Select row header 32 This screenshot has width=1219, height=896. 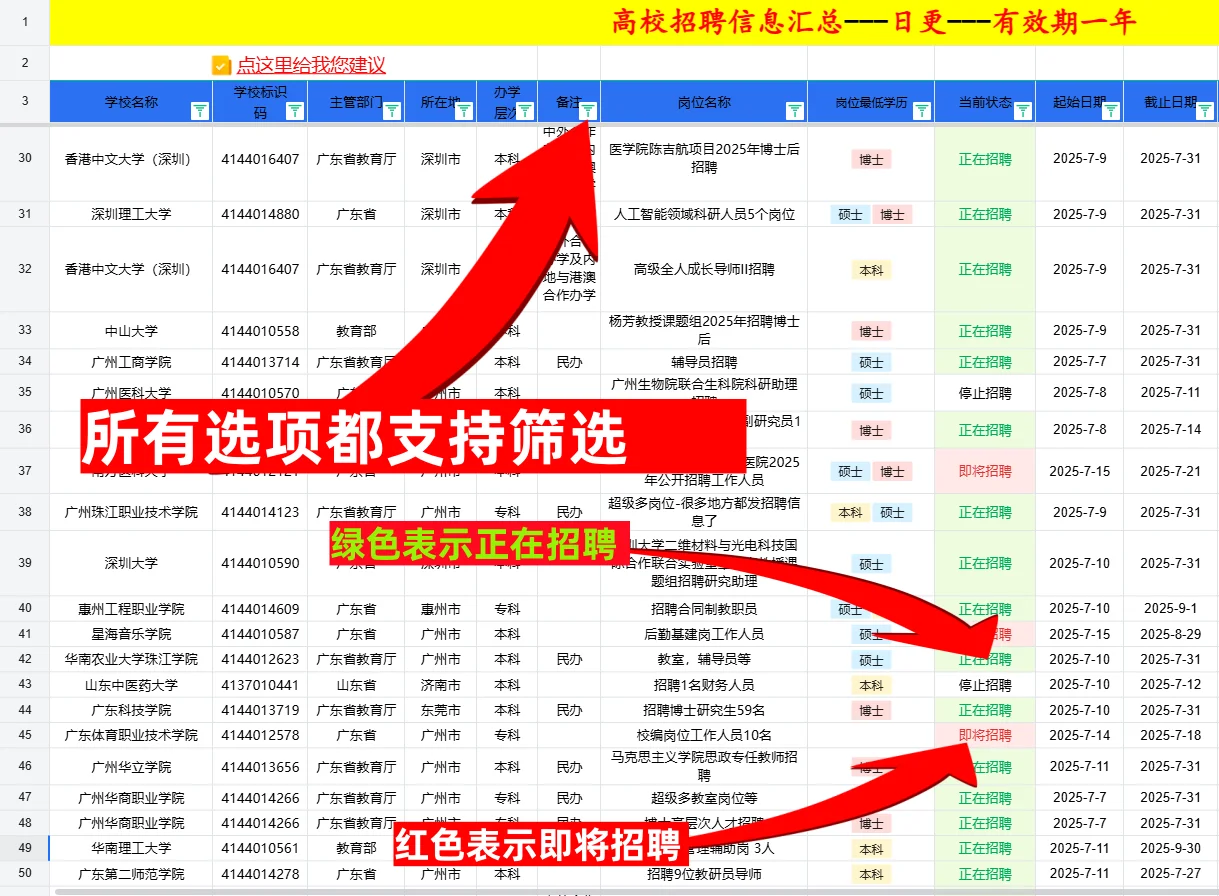tap(25, 269)
